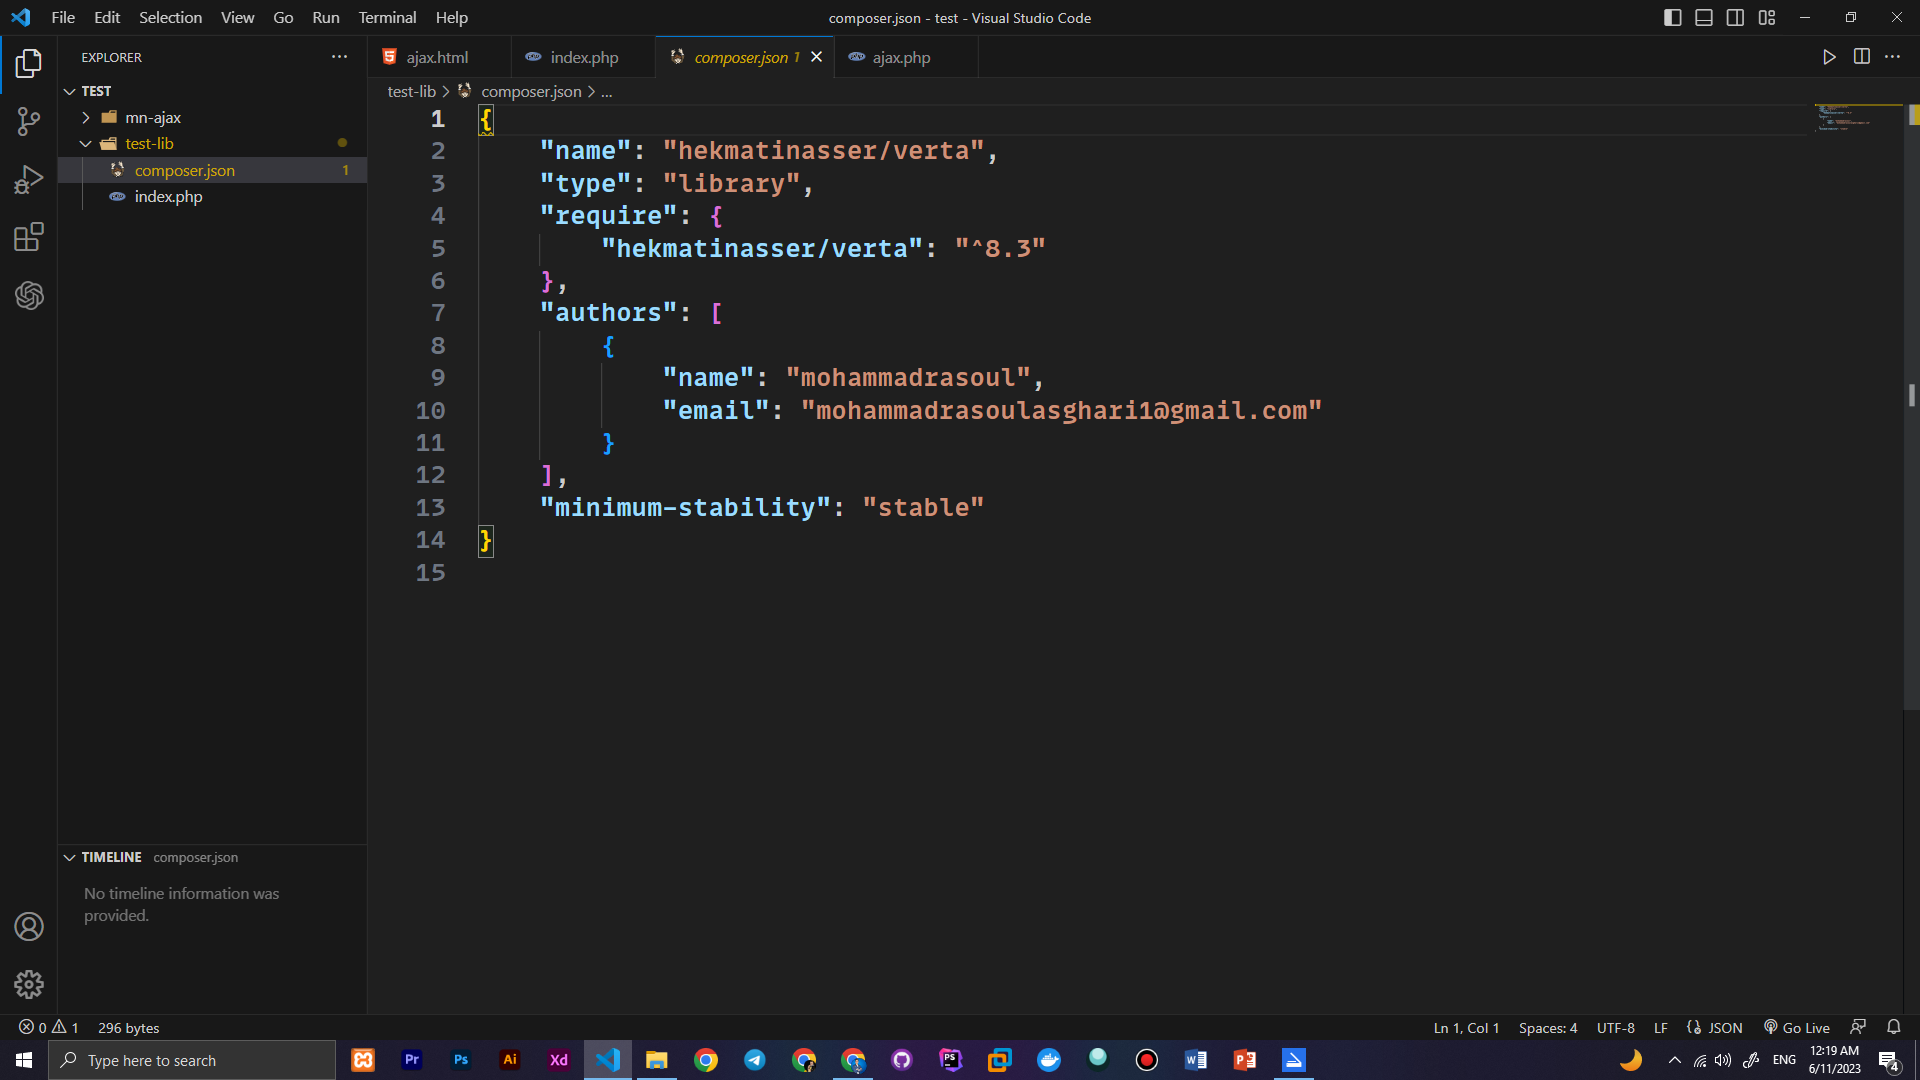The height and width of the screenshot is (1080, 1920).
Task: Go to line Ln 1, Col 1
Action: click(1466, 1028)
